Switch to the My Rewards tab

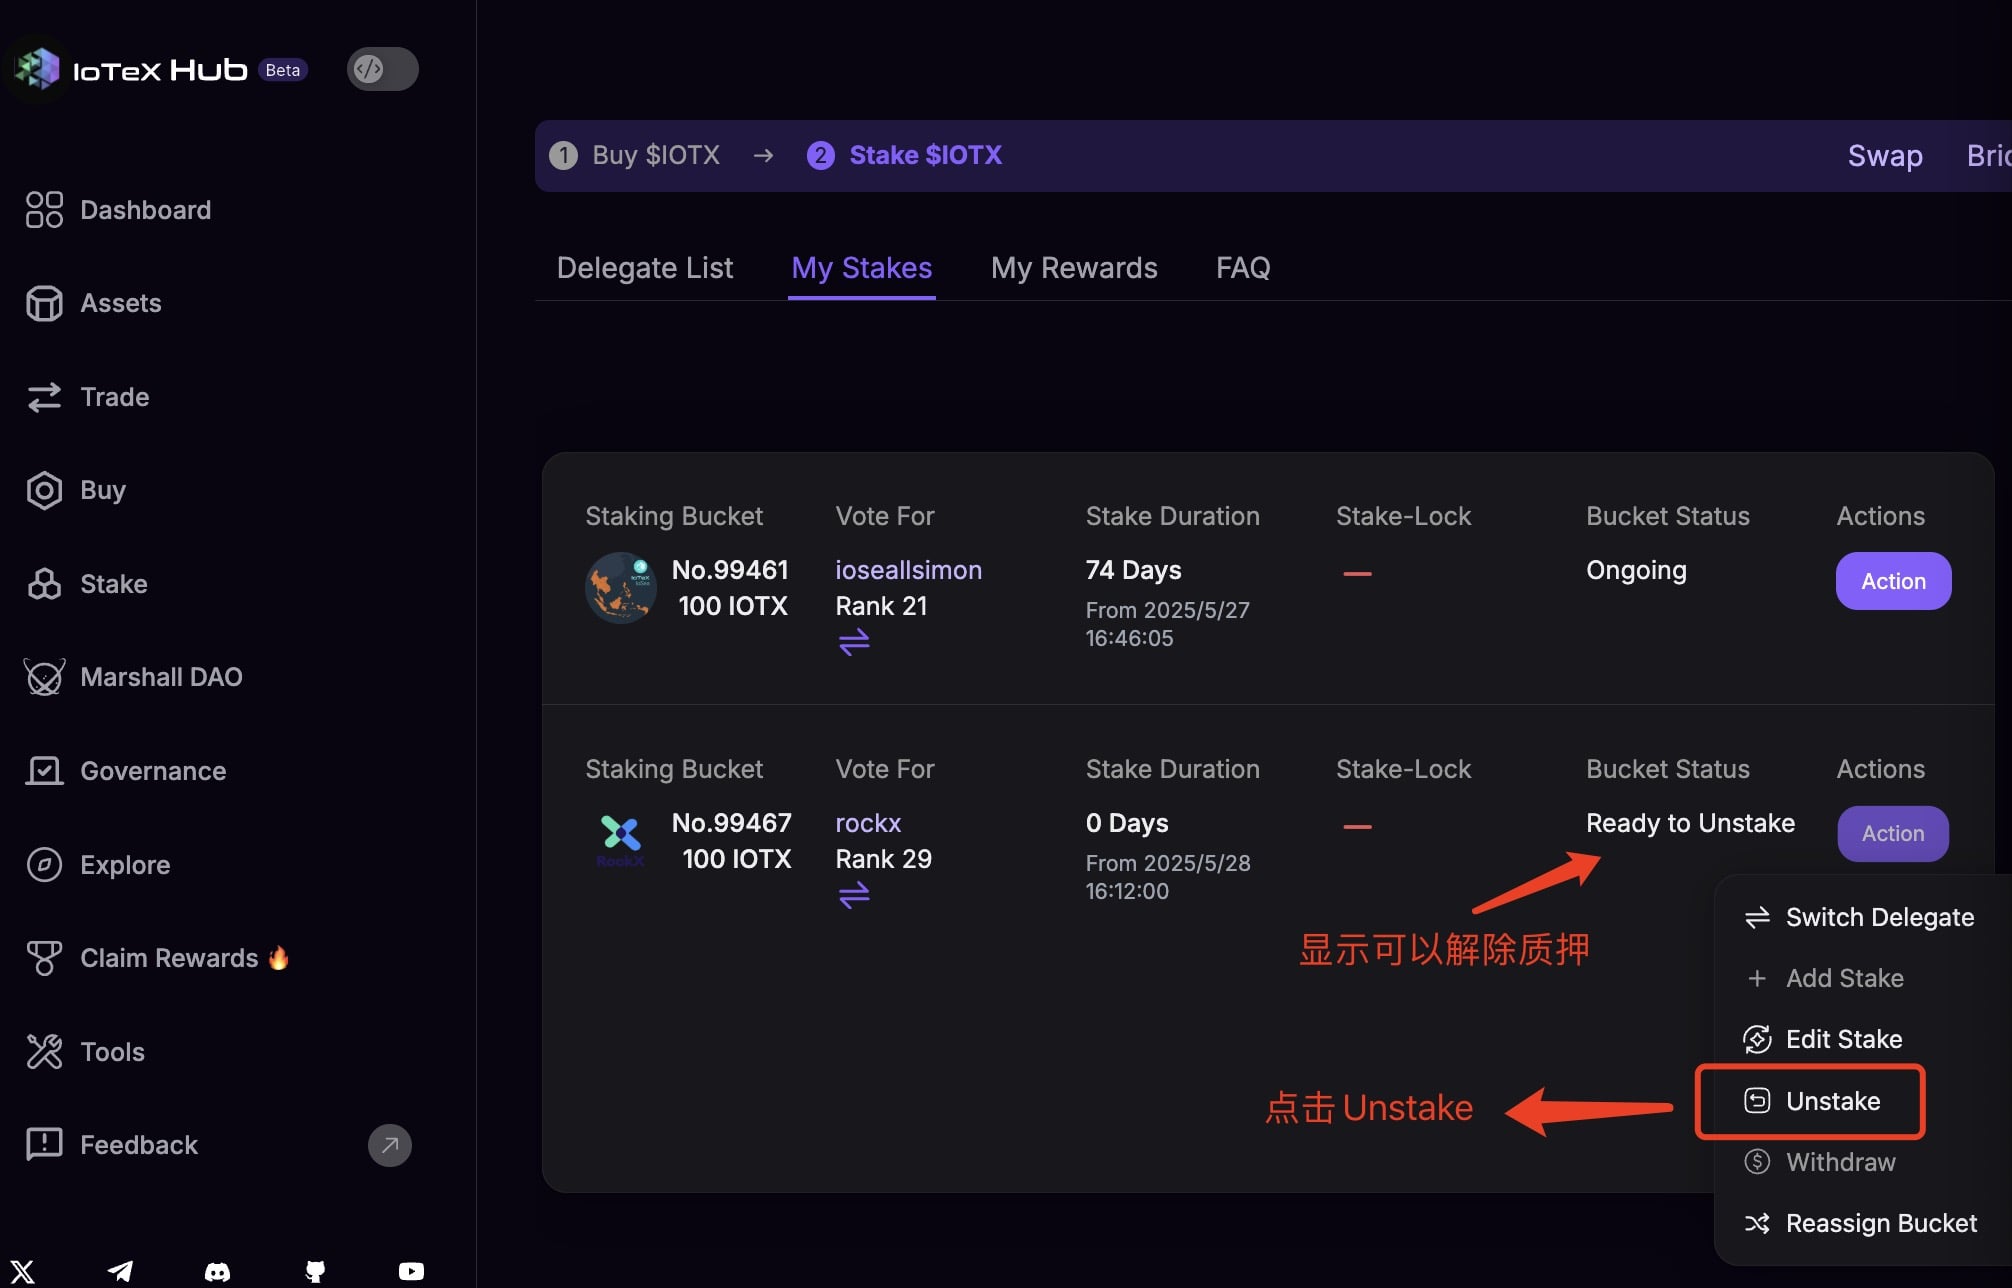point(1073,268)
